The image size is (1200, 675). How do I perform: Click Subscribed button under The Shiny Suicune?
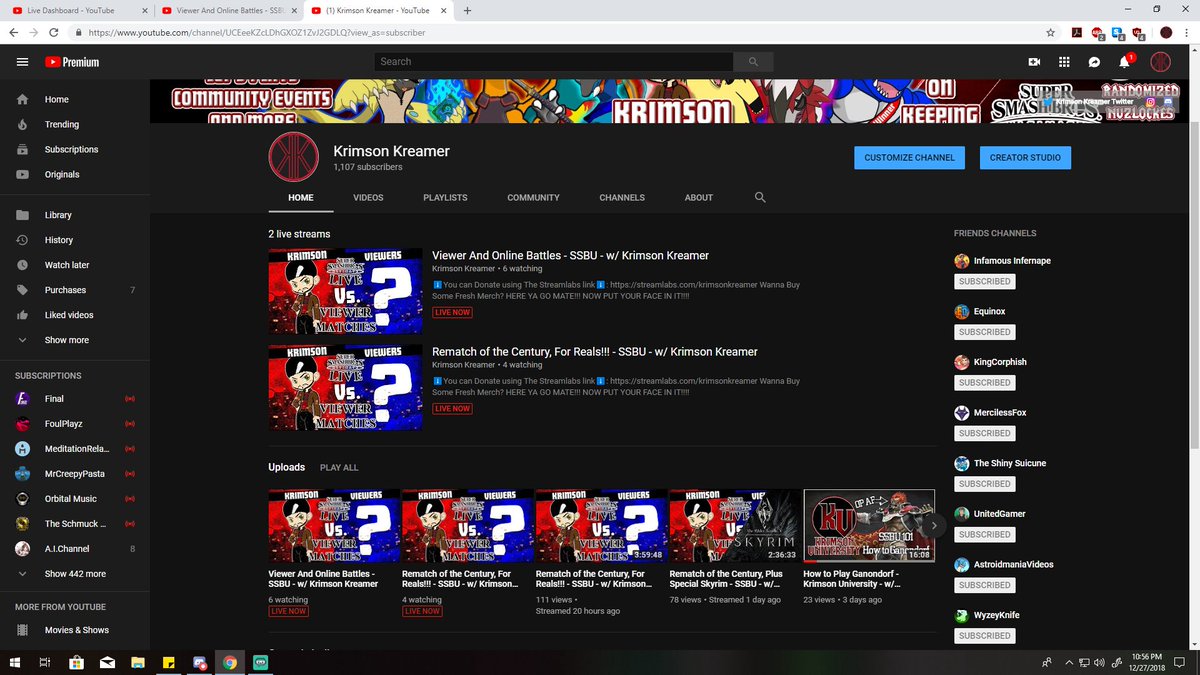[985, 484]
